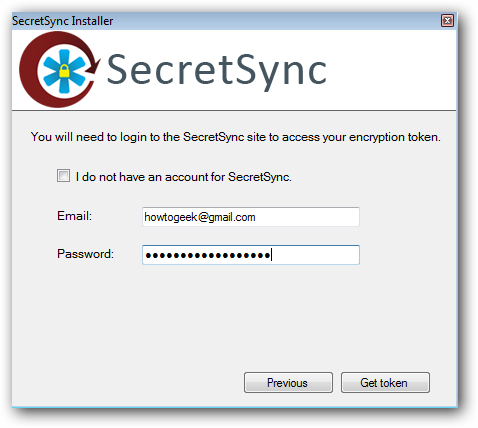
Task: Click the Password label
Action: click(85, 254)
